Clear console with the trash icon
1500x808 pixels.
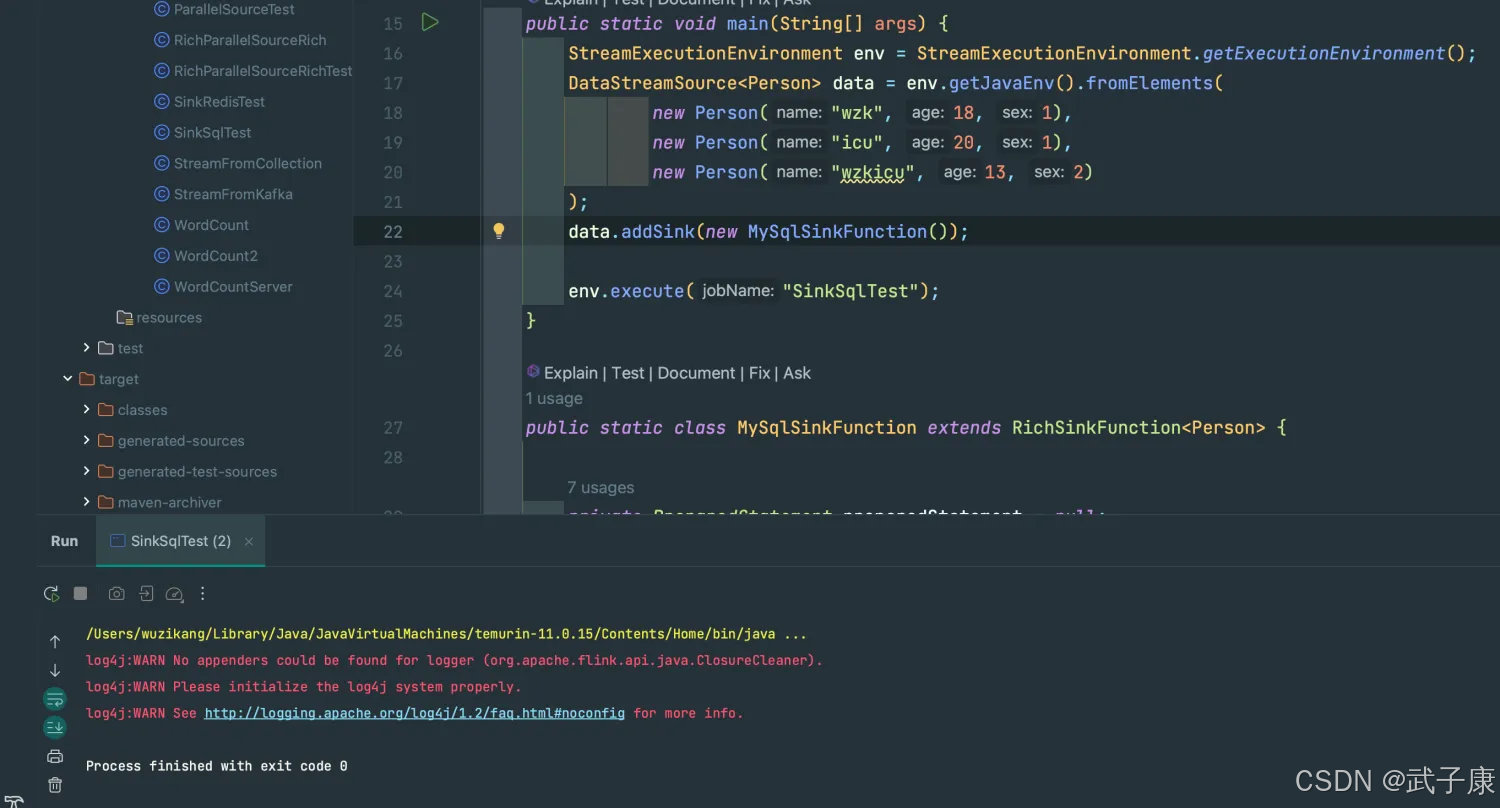[55, 785]
